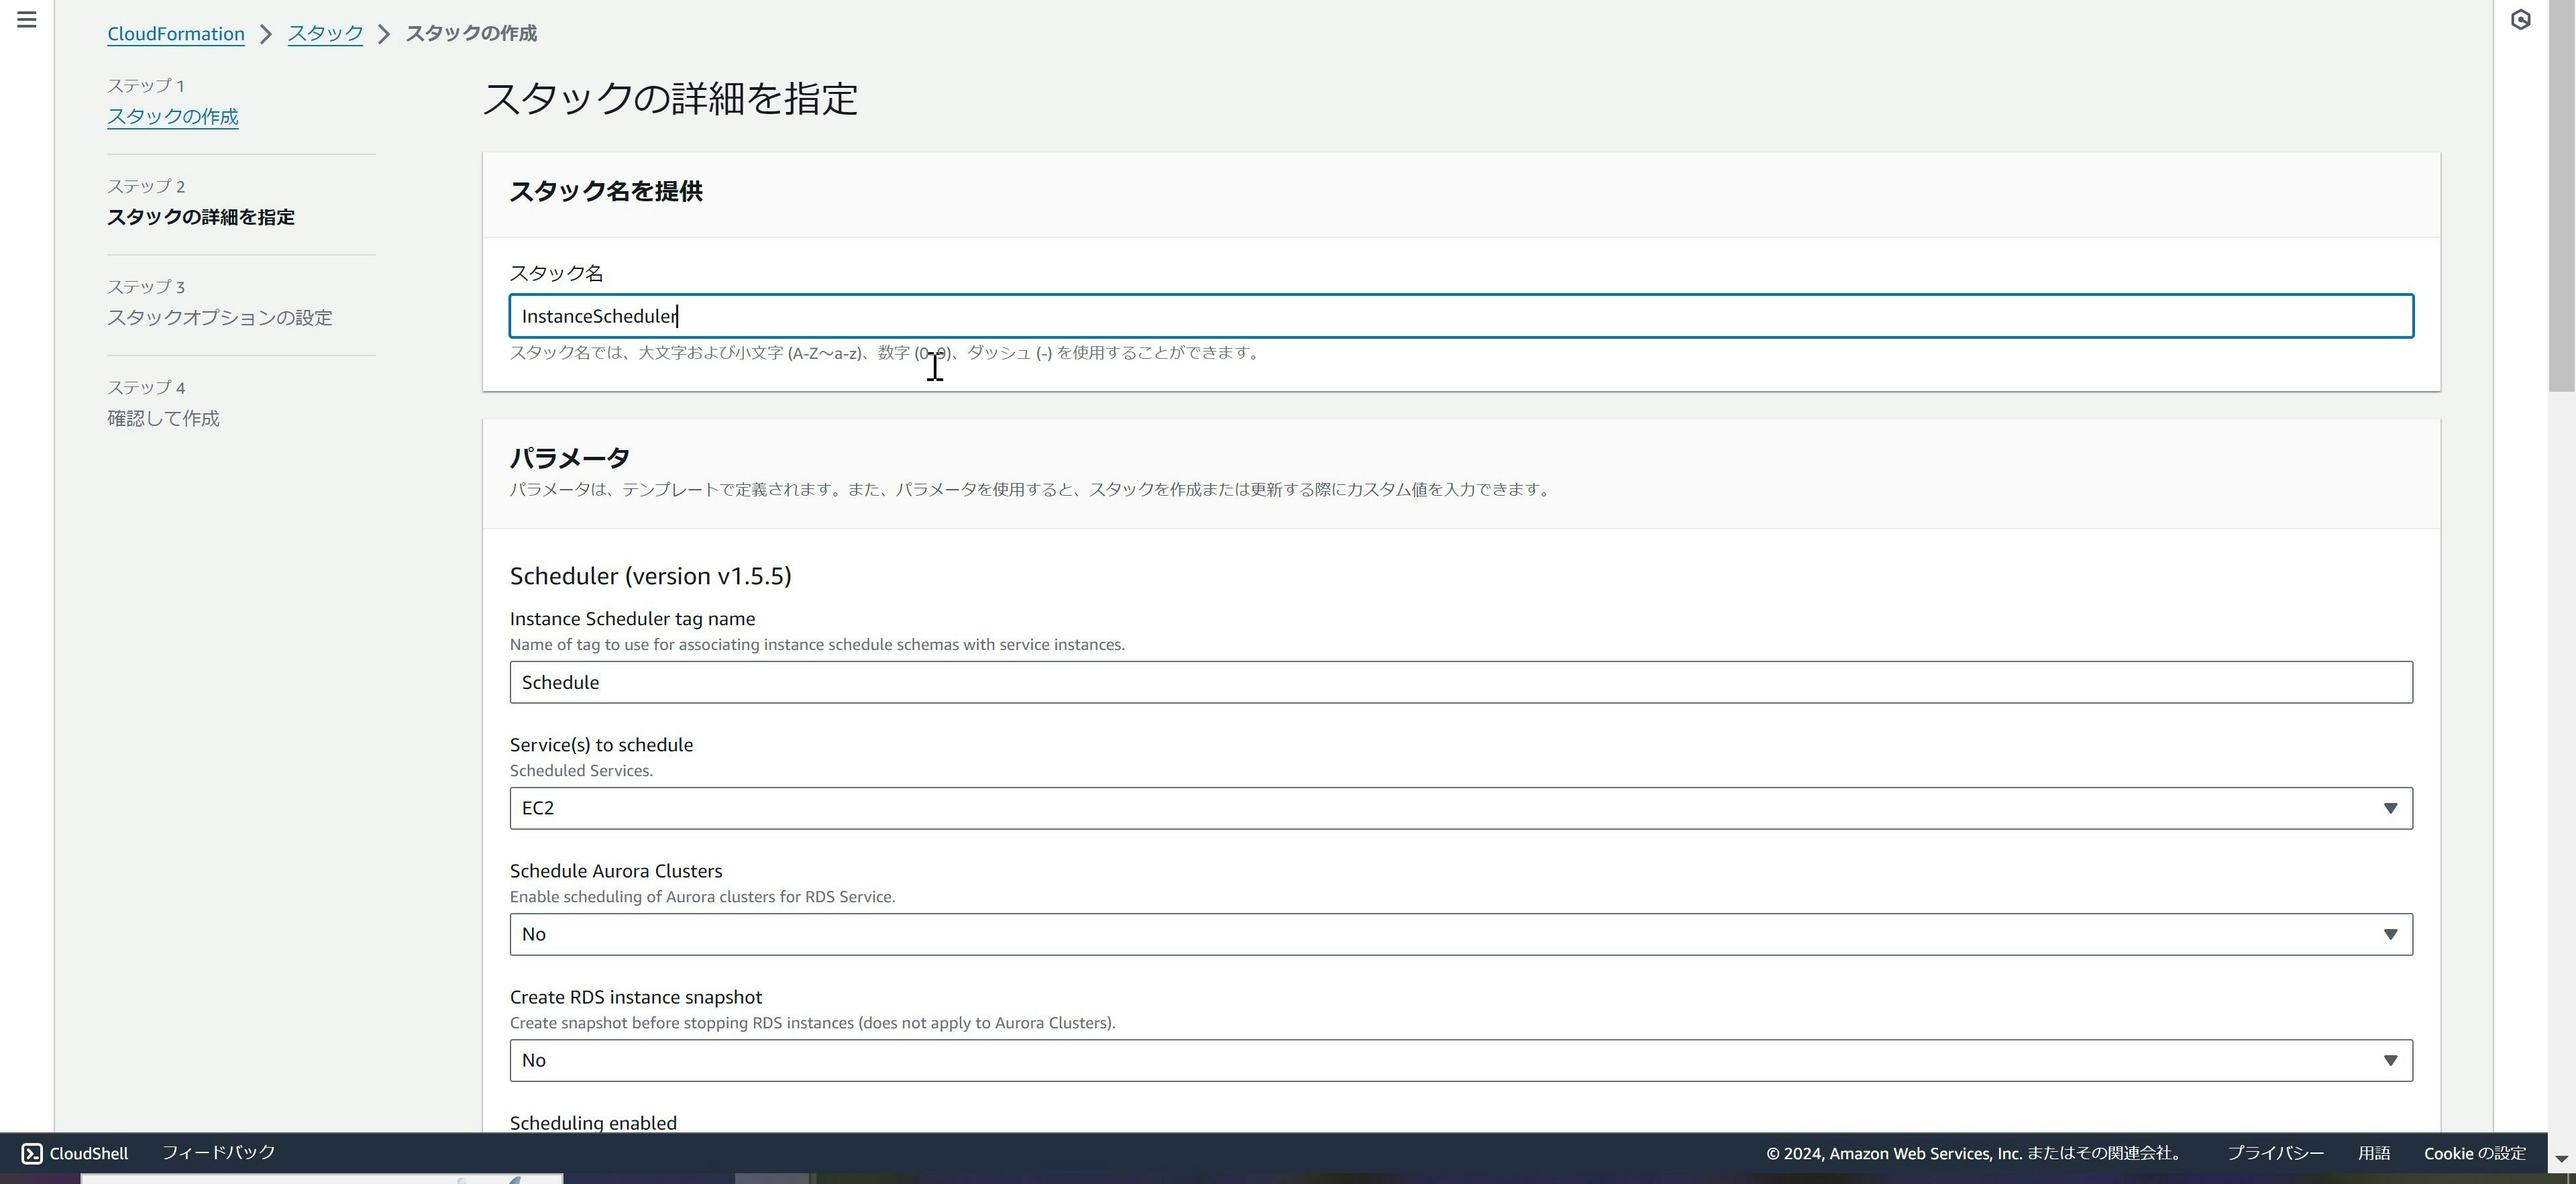Click the step 2 スタックの詳細を指定 item
This screenshot has height=1184, width=2576.
click(200, 217)
